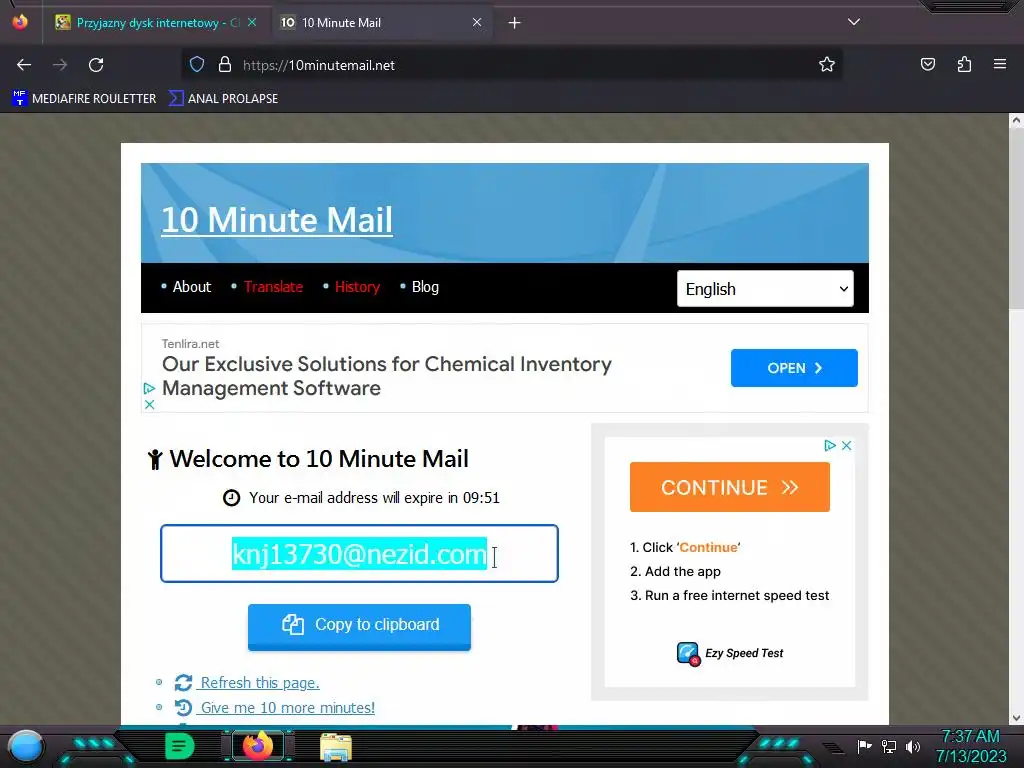The height and width of the screenshot is (768, 1024).
Task: Open the Blog menu item
Action: 425,287
